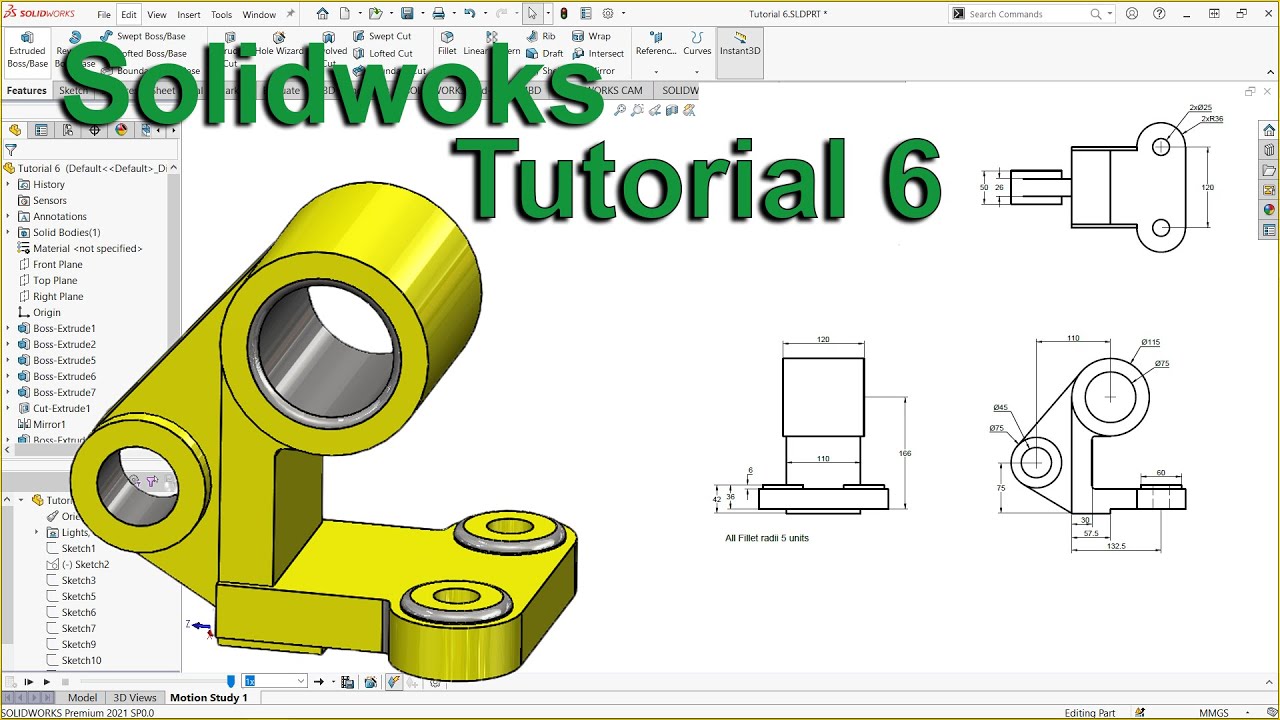Click the Fillet tool
The image size is (1280, 720).
pos(447,44)
